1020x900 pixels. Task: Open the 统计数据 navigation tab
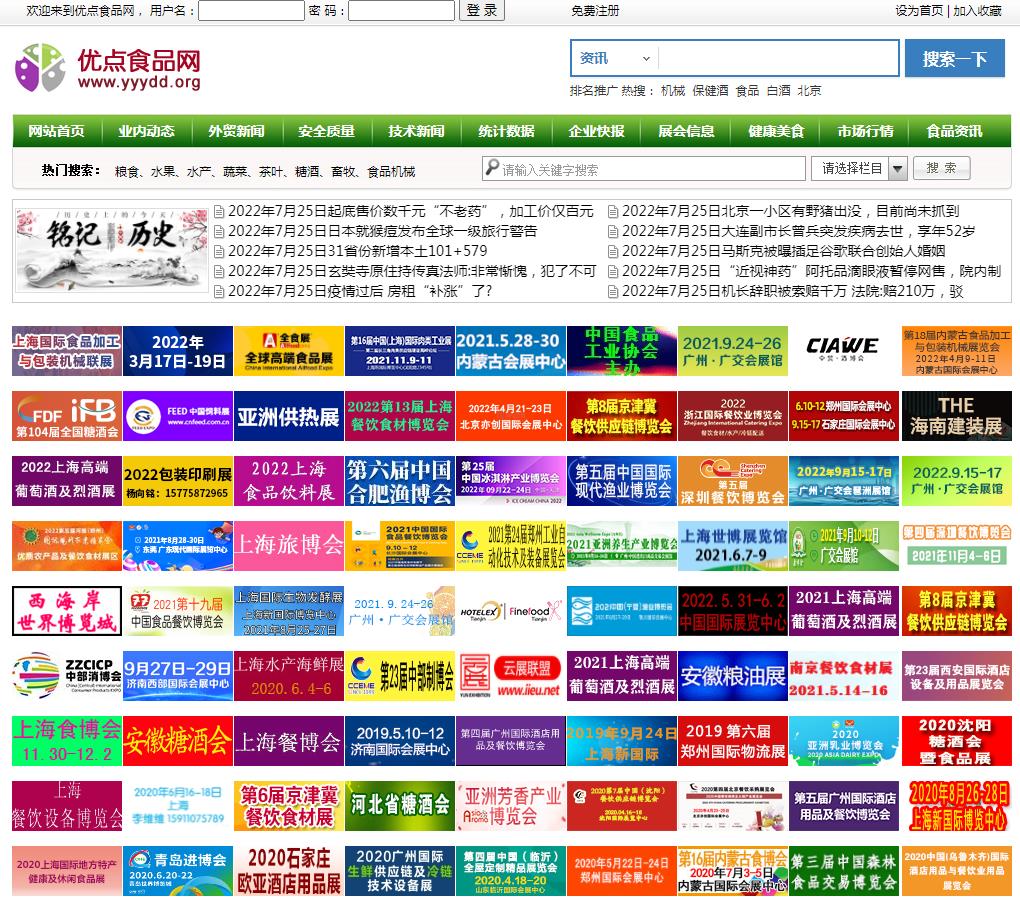pos(506,131)
